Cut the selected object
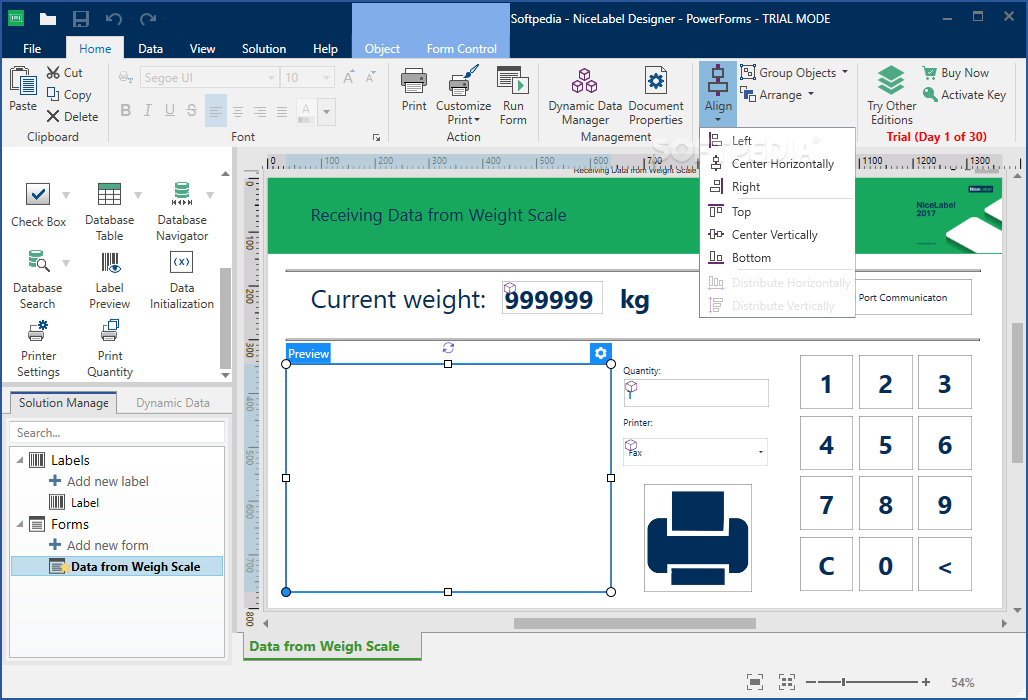The height and width of the screenshot is (700, 1028). [x=64, y=73]
